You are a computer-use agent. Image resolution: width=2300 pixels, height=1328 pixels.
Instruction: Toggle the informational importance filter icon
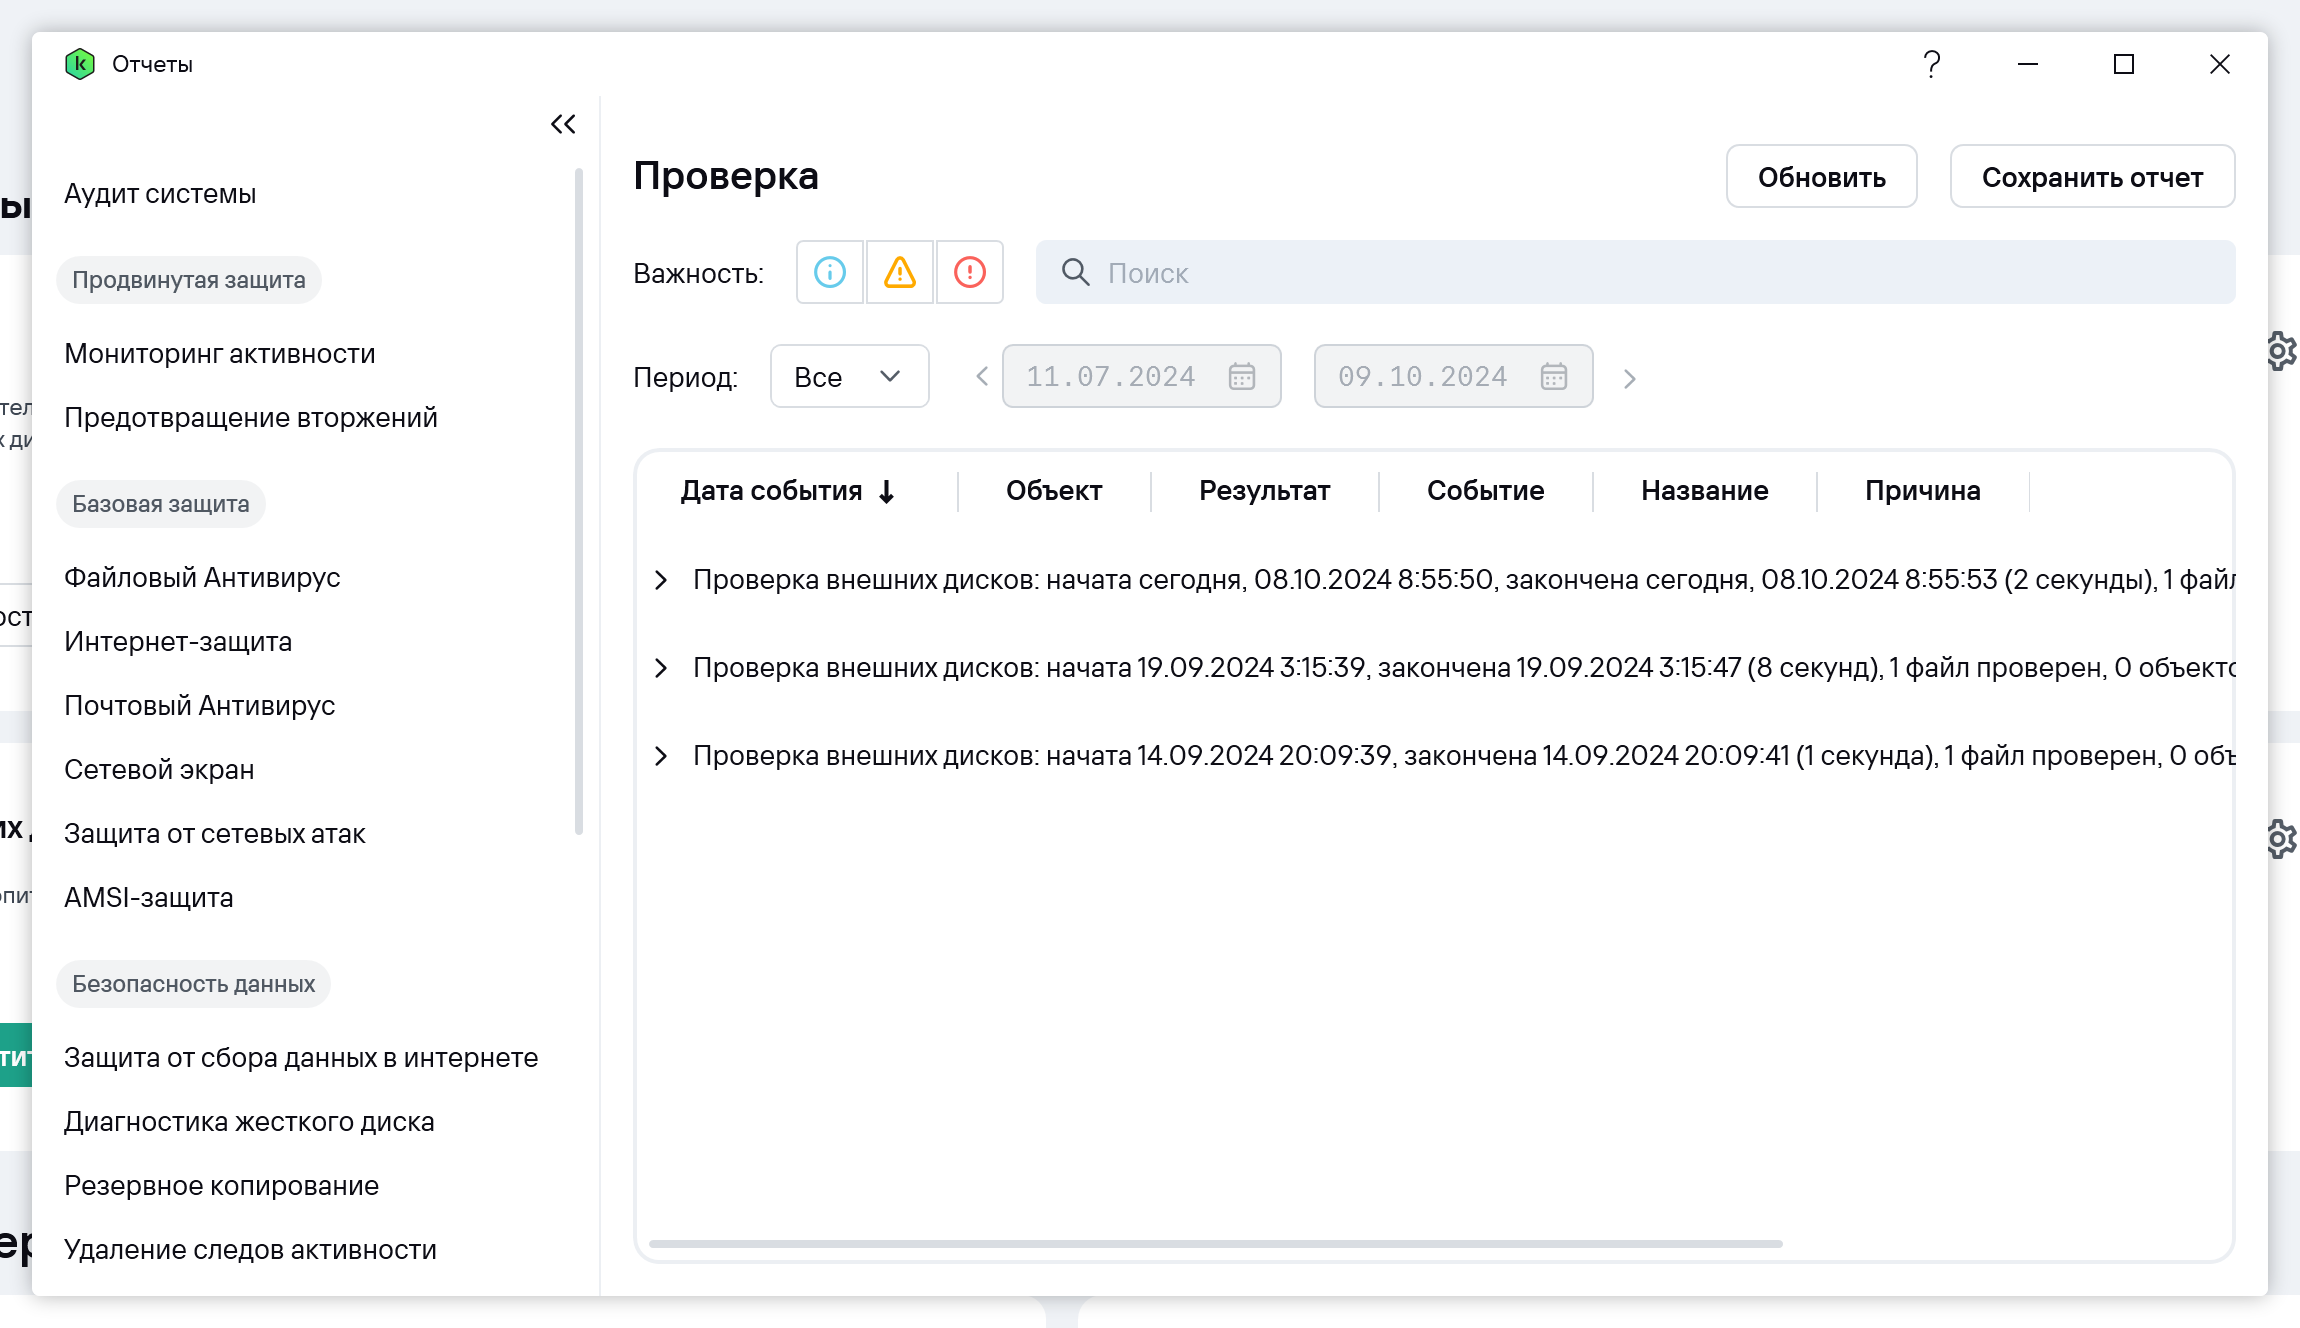coord(830,272)
